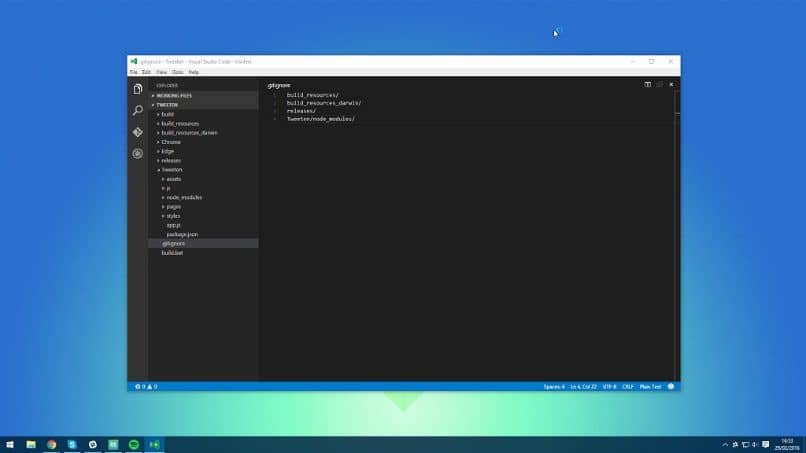Expand the build folder

[x=204, y=114]
